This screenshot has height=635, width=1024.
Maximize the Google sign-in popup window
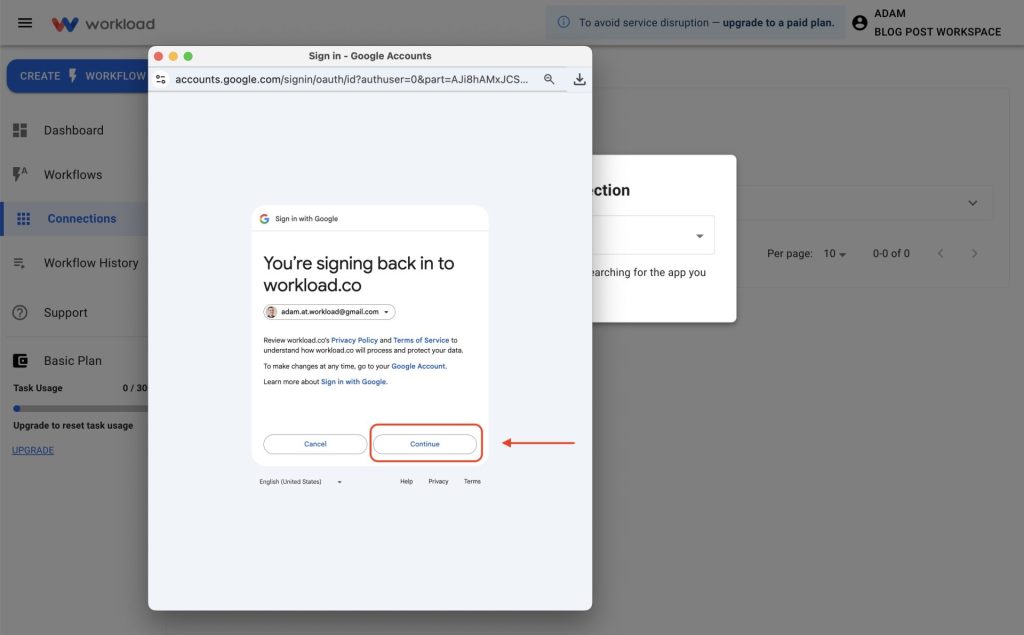188,56
